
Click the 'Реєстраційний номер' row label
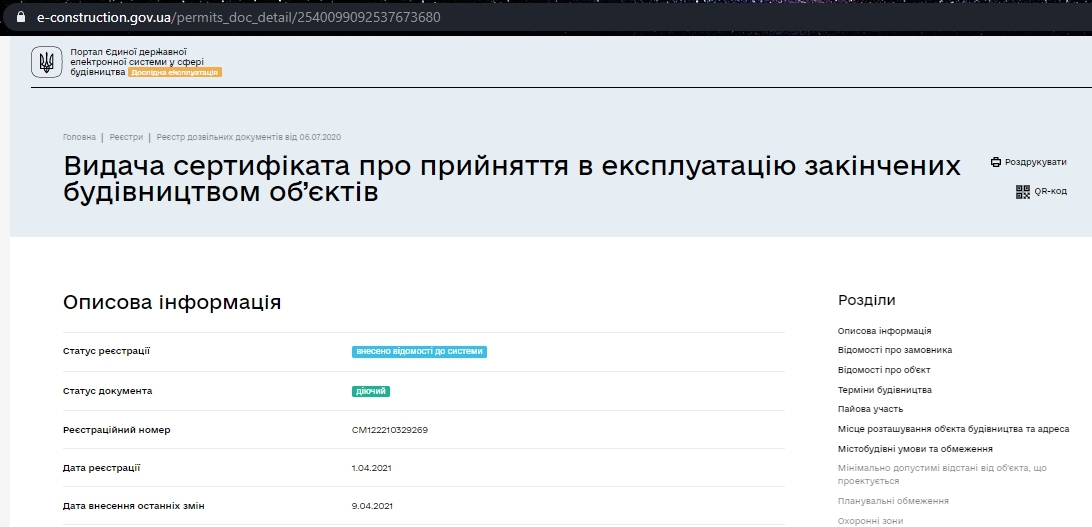click(x=116, y=430)
